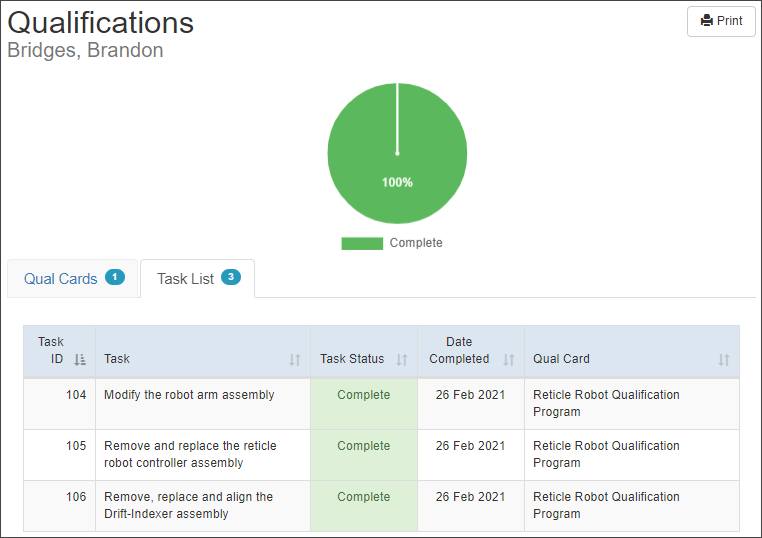Select the Task List tab
Viewport: 762px width, 538px height.
pyautogui.click(x=197, y=278)
